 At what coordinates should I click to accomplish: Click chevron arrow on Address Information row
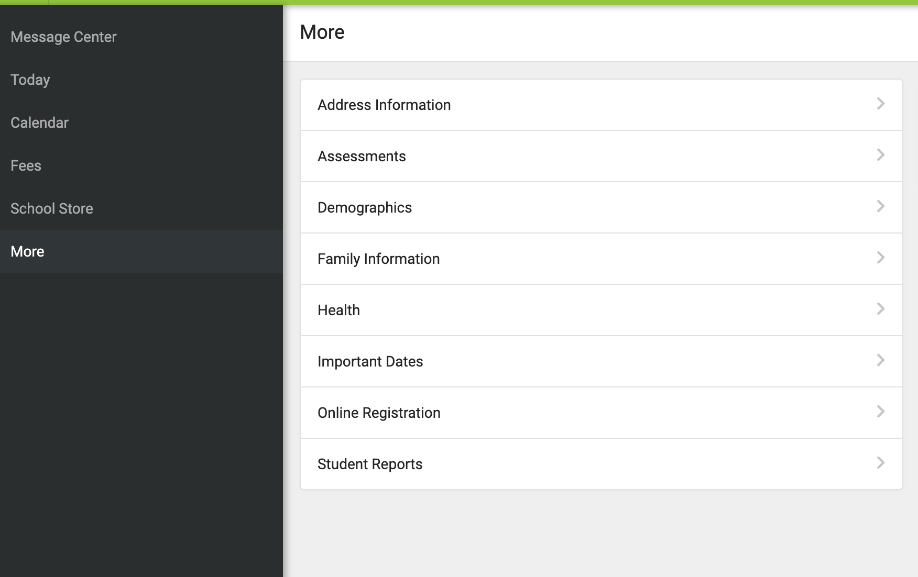coord(881,104)
